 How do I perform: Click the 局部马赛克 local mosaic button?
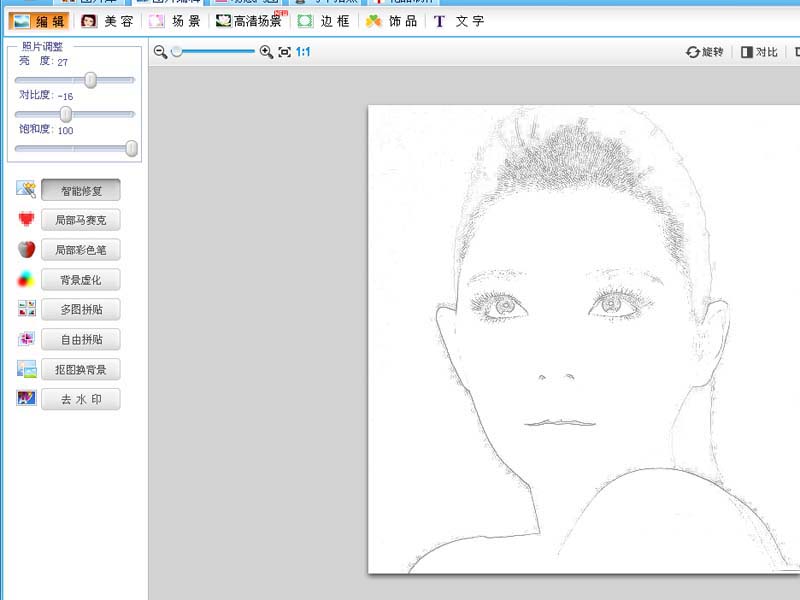pyautogui.click(x=81, y=220)
